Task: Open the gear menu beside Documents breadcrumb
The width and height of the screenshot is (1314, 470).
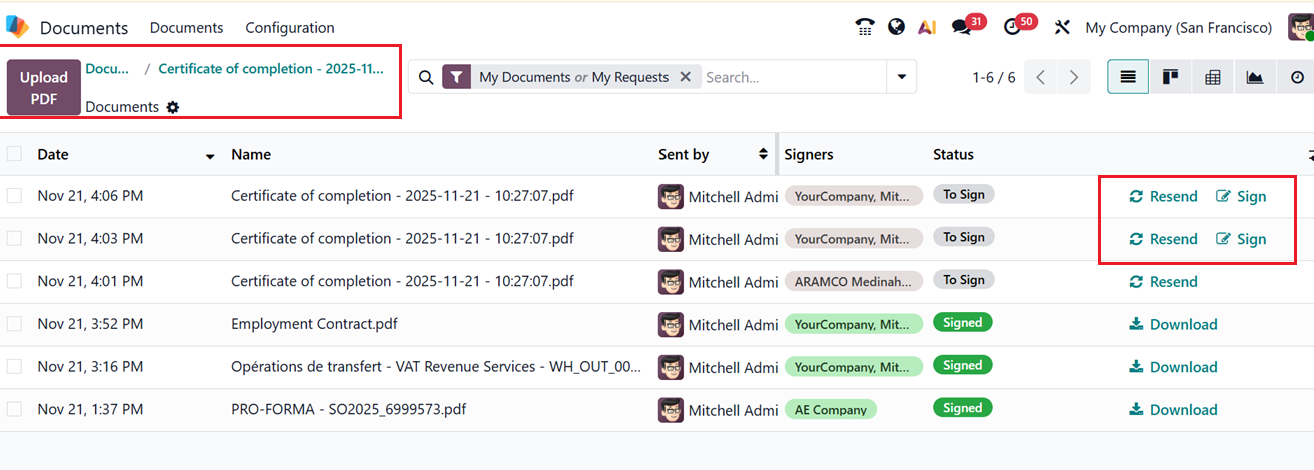Action: tap(173, 107)
